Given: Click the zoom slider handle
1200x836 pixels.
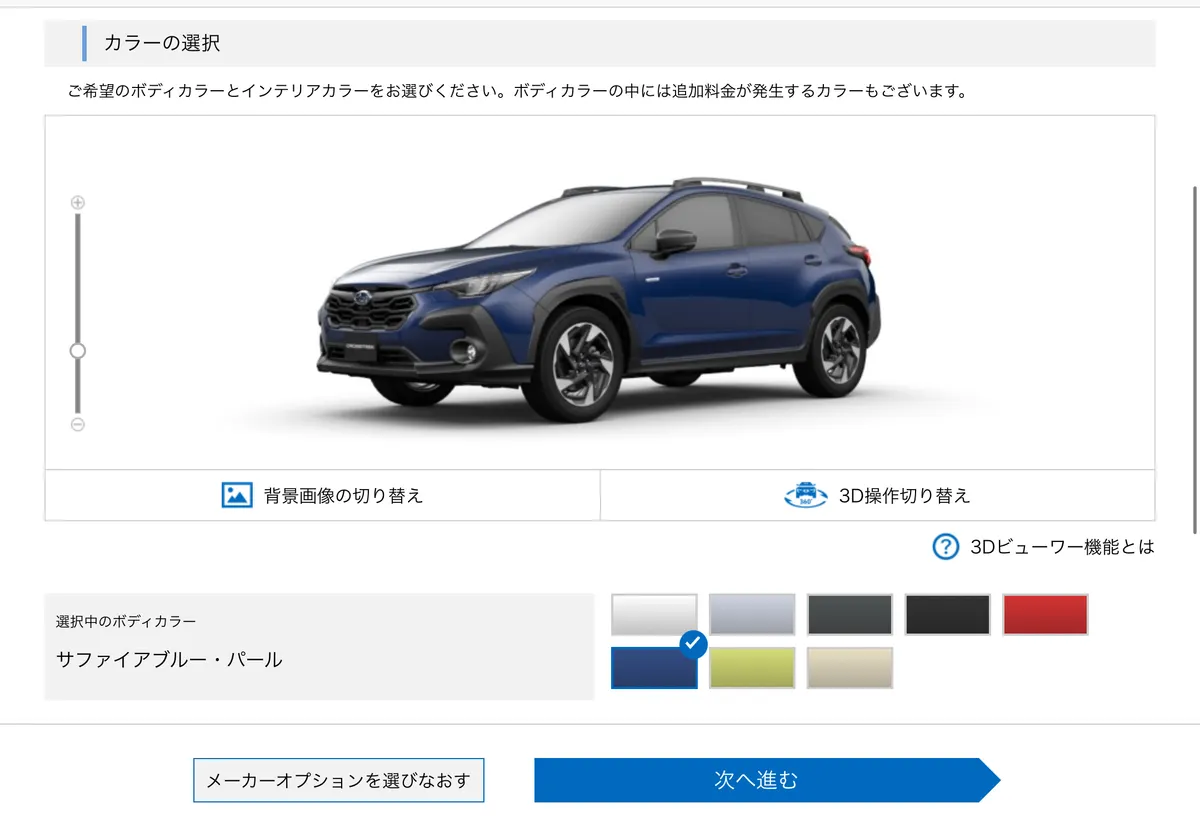Looking at the screenshot, I should 78,351.
